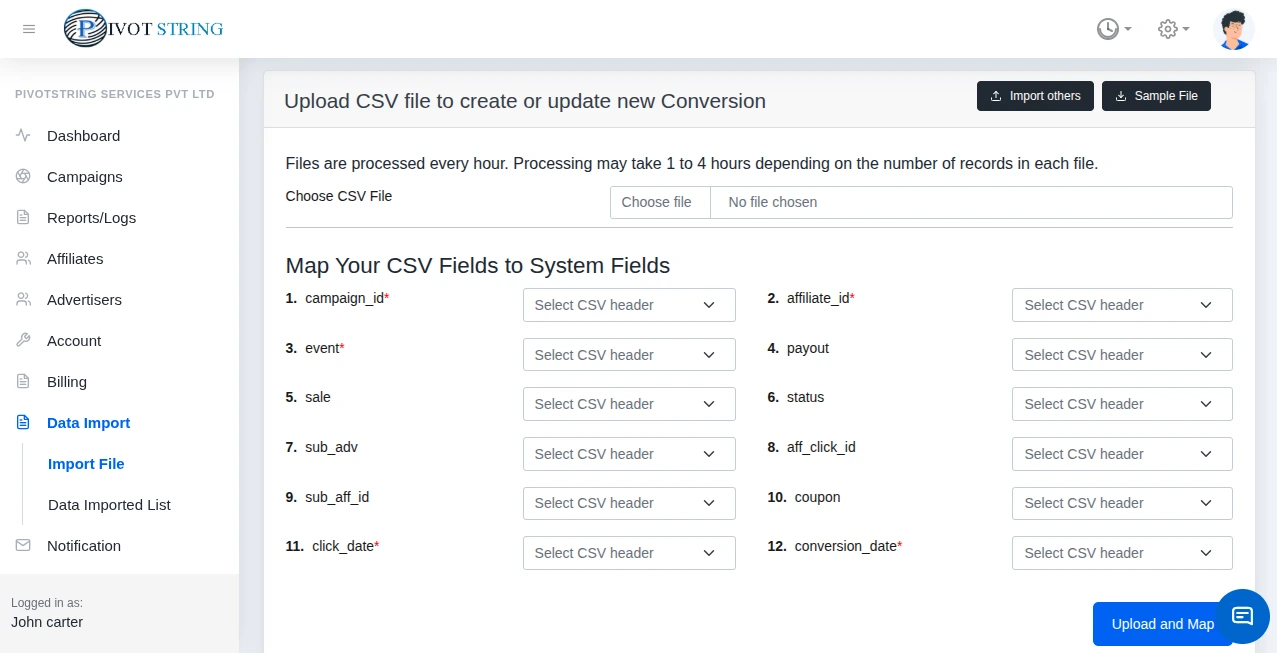Open the Dashboard activity icon in sidebar

[22, 135]
